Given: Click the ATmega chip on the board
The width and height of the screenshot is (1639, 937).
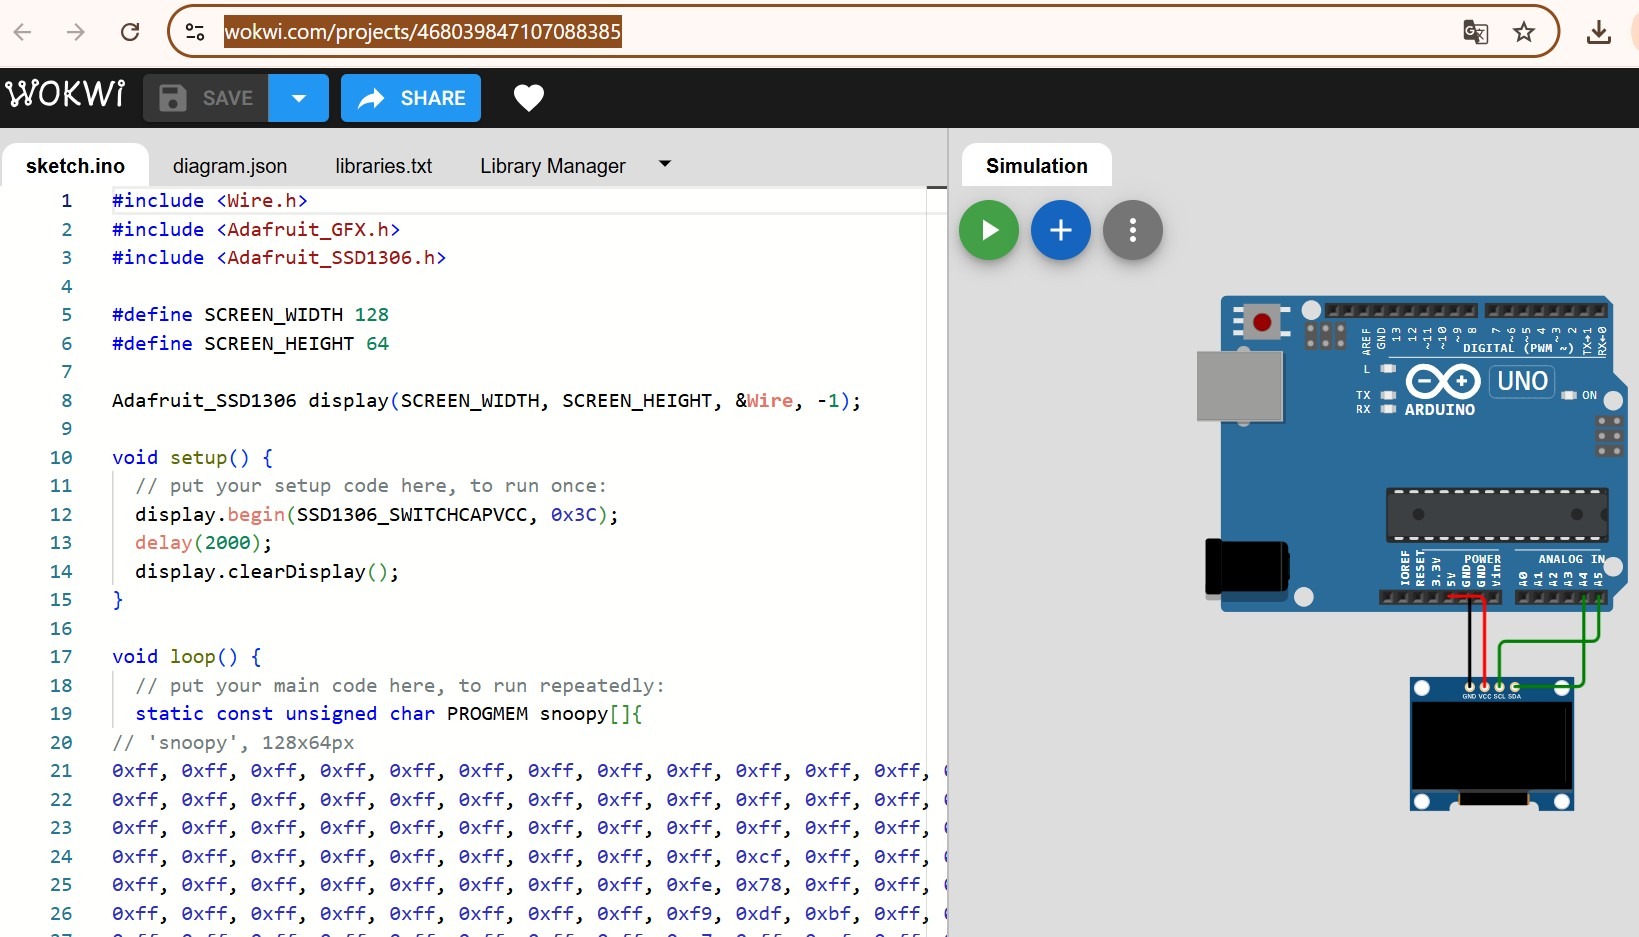Looking at the screenshot, I should pos(1497,515).
